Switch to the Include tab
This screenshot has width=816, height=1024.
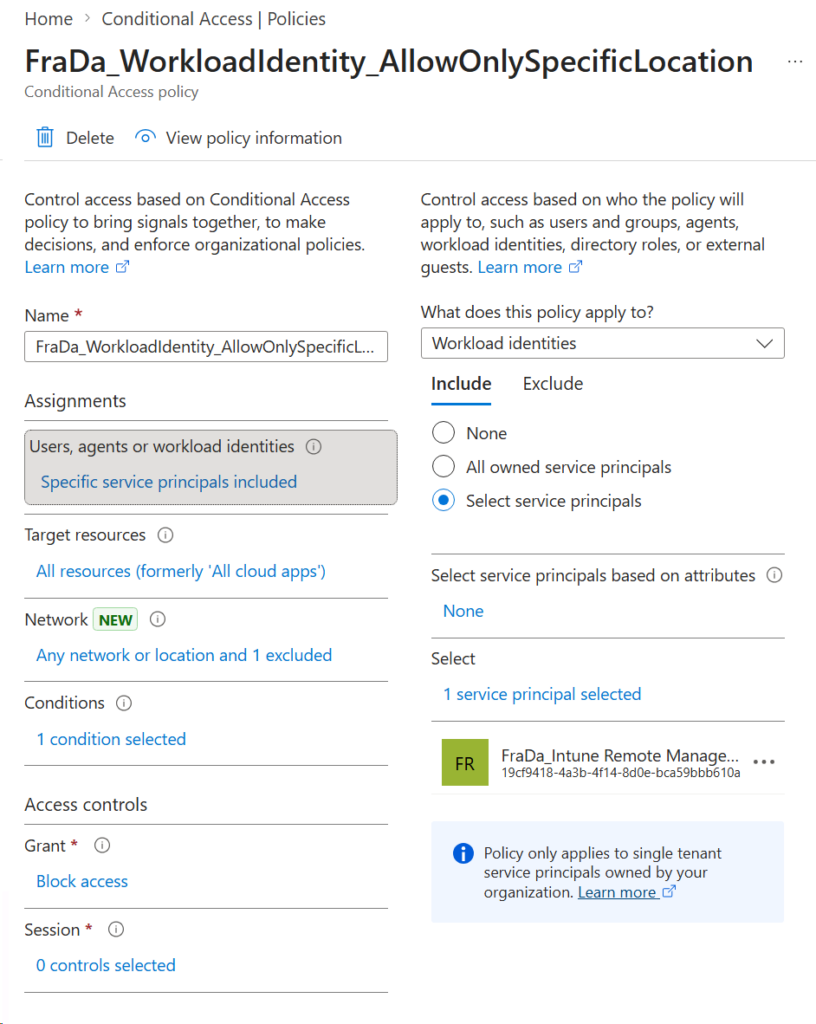tap(461, 384)
